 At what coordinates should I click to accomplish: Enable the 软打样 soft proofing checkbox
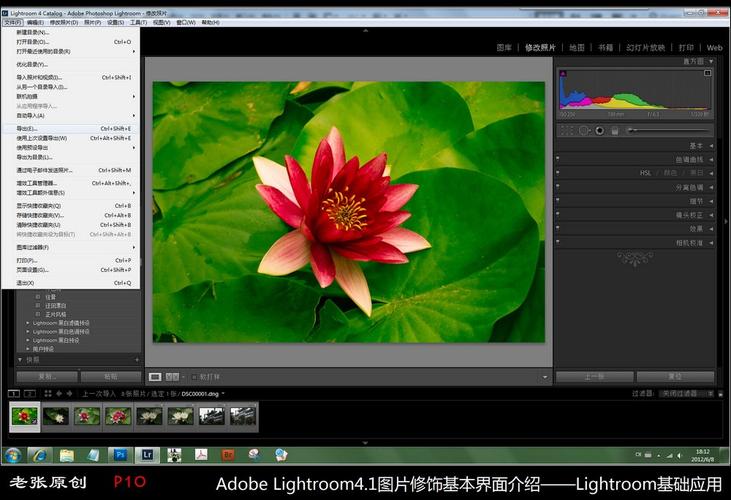click(194, 377)
